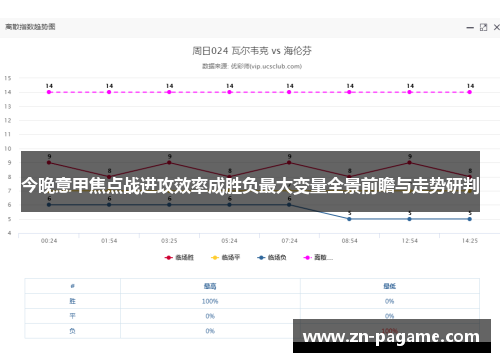500x362 pixels.
Task: Click the 4 y-axis label
Action: 9,233
